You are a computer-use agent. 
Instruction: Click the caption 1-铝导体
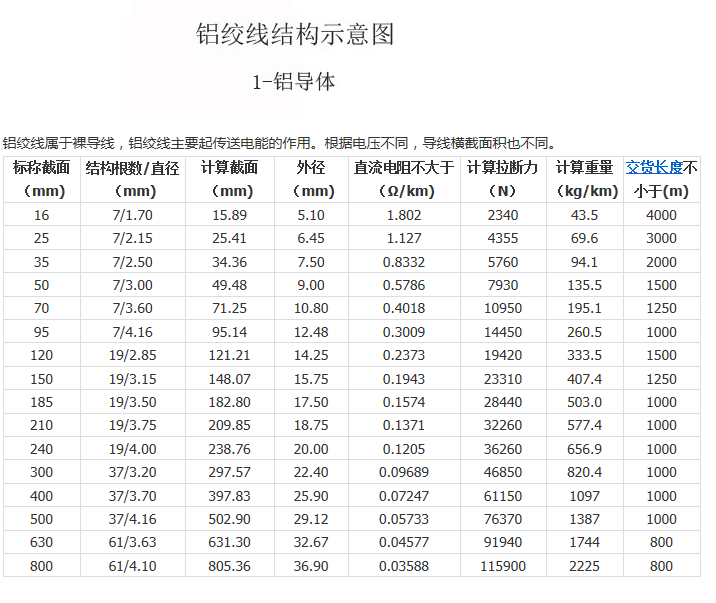point(294,82)
